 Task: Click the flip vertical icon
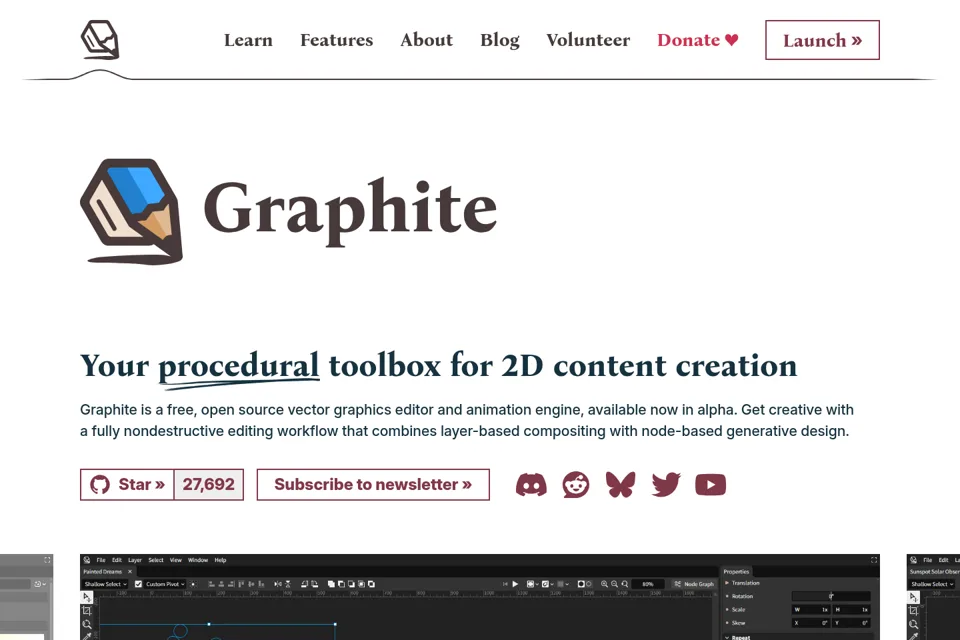click(x=288, y=584)
